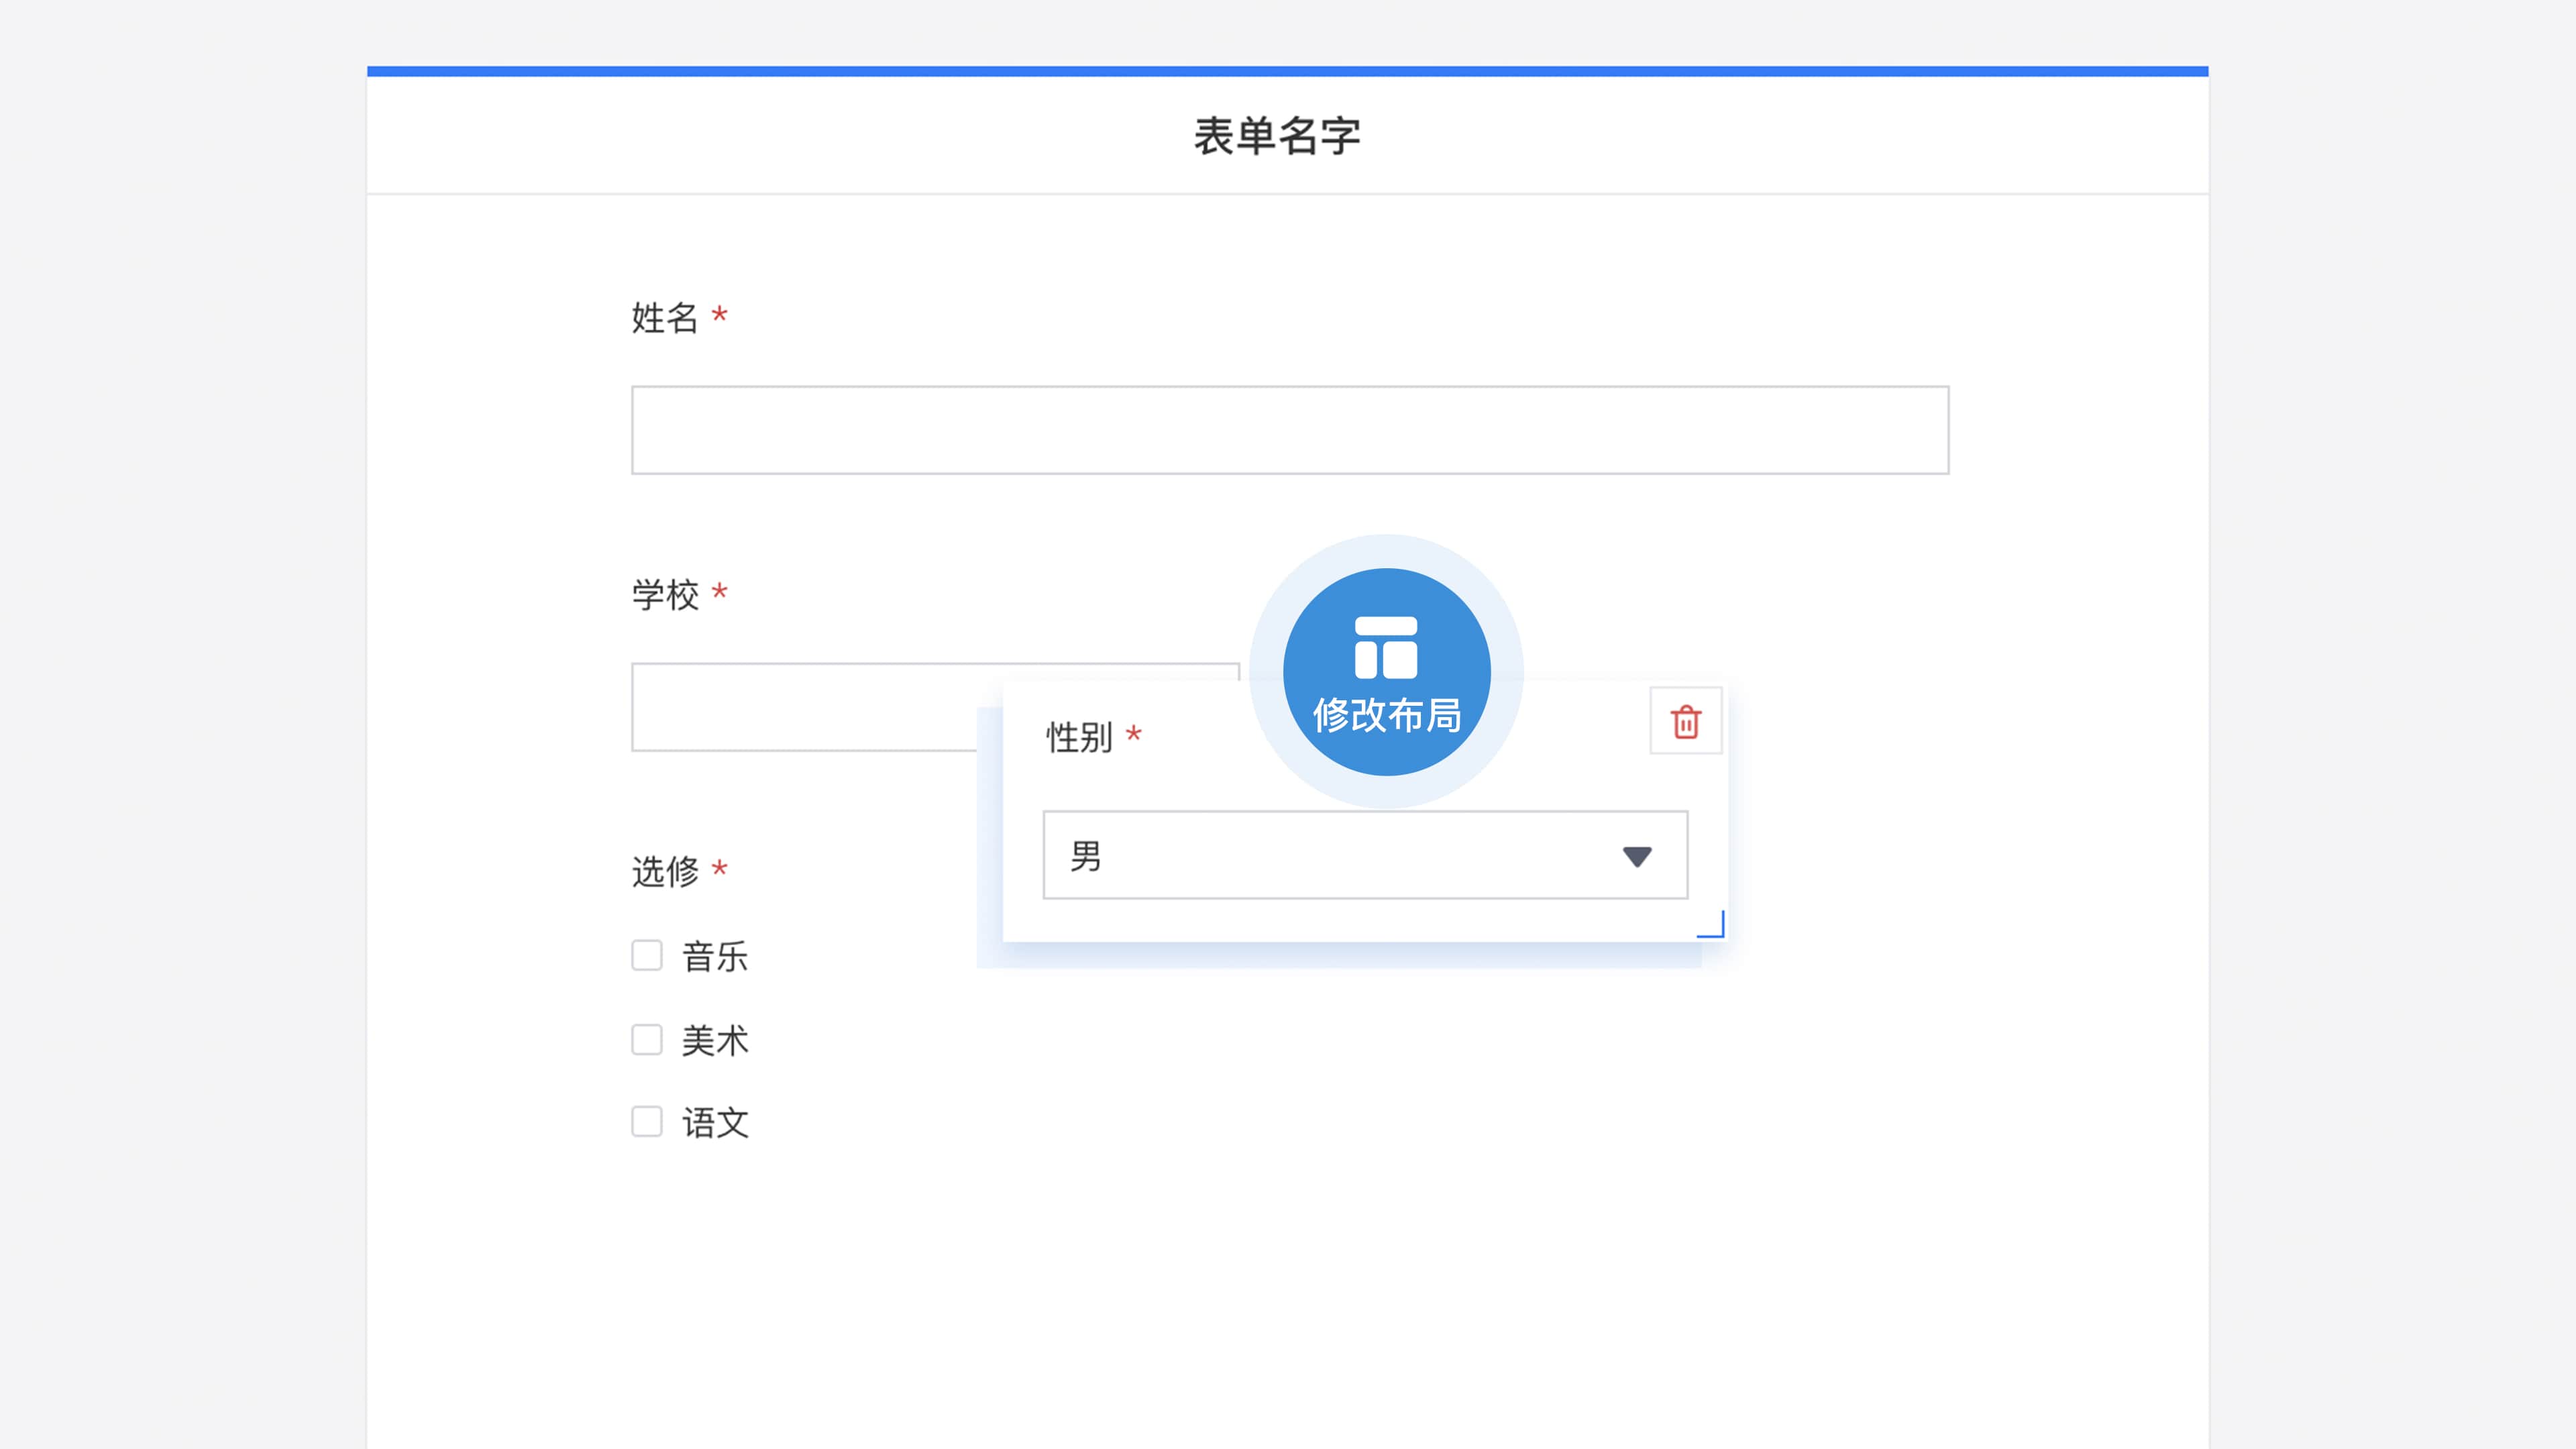This screenshot has height=1449, width=2576.
Task: Click the 姓名 text input field
Action: pos(1290,430)
